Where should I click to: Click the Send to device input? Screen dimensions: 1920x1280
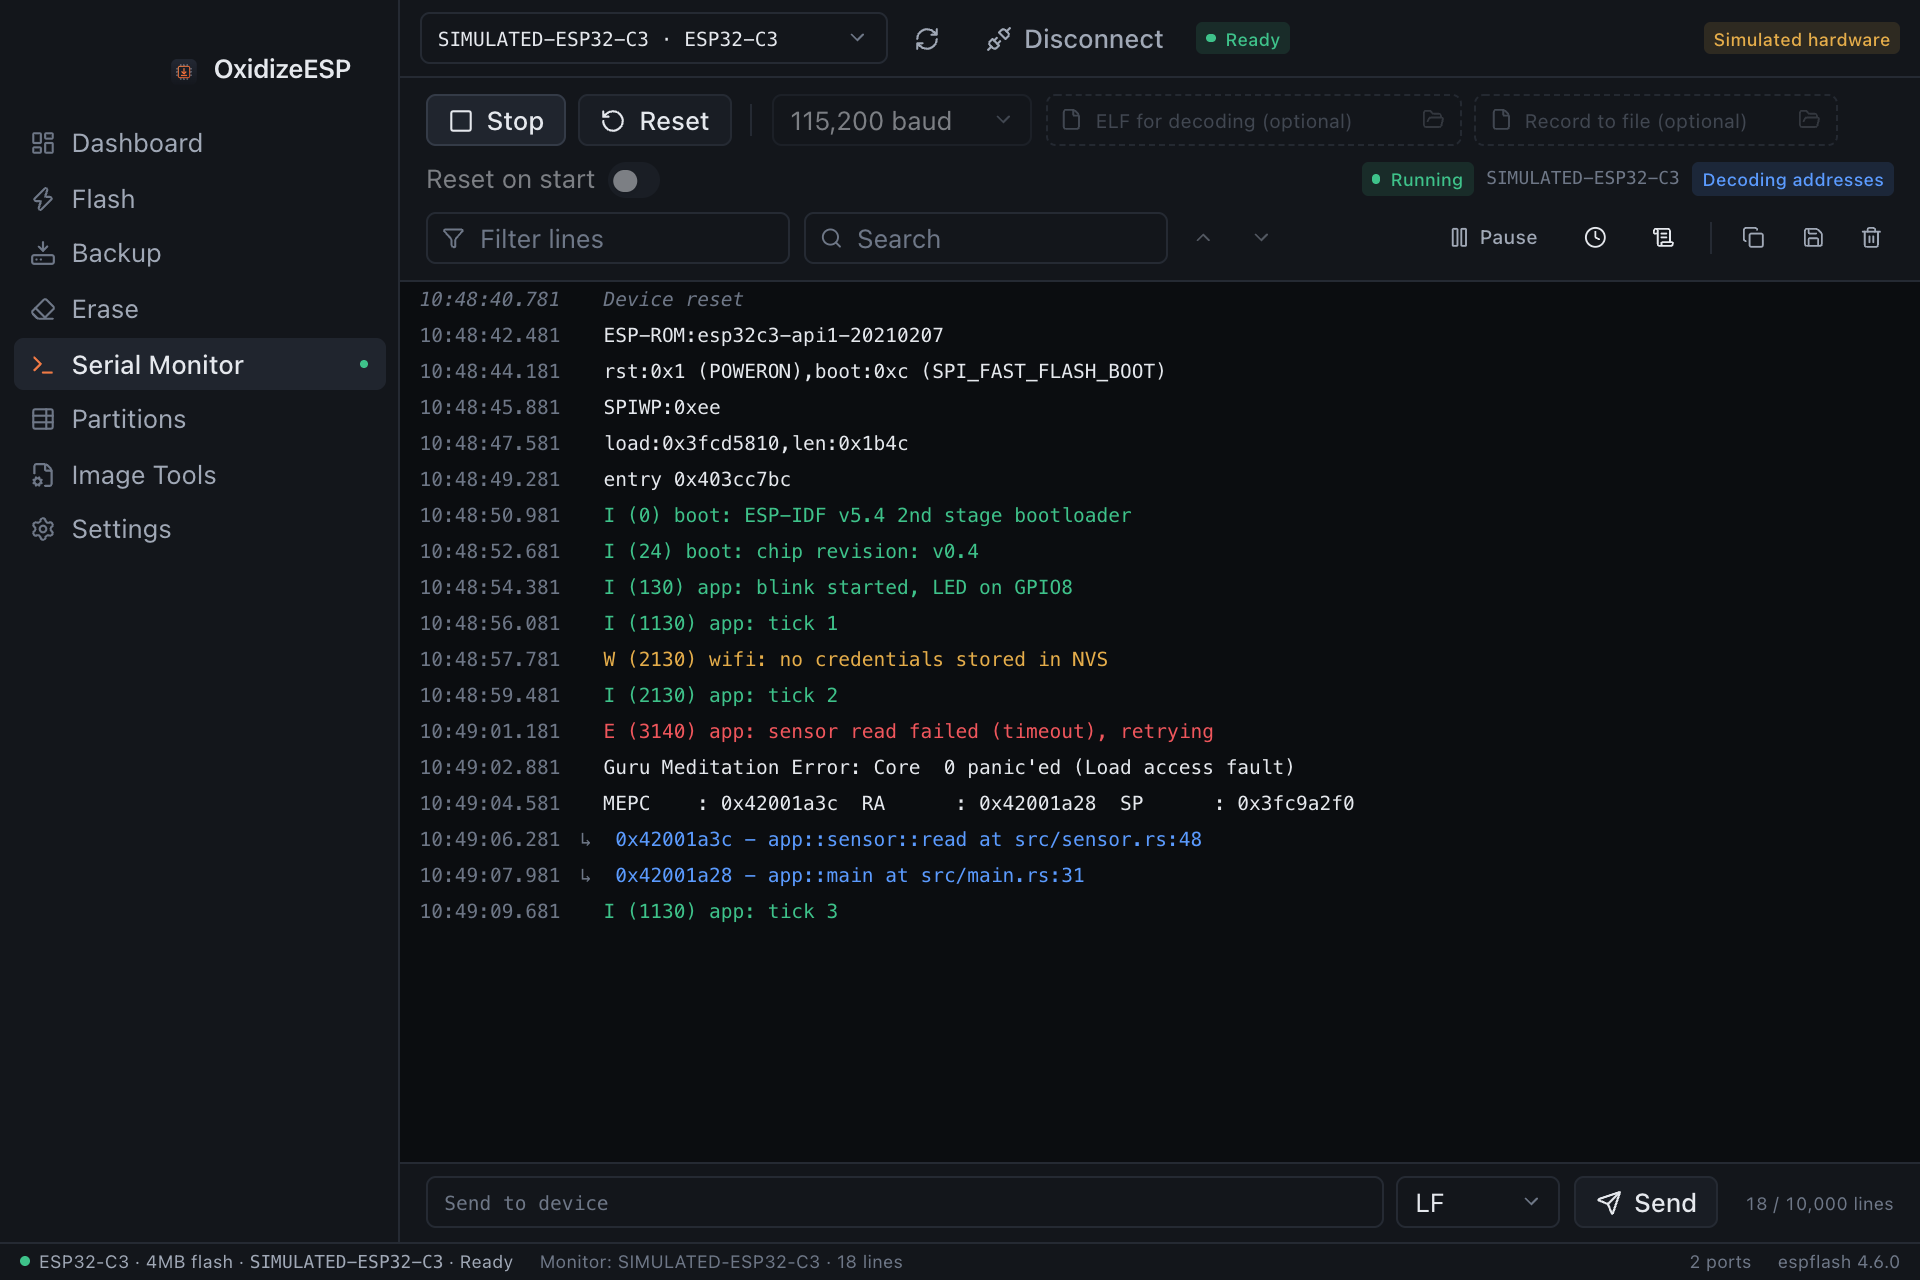coord(905,1202)
